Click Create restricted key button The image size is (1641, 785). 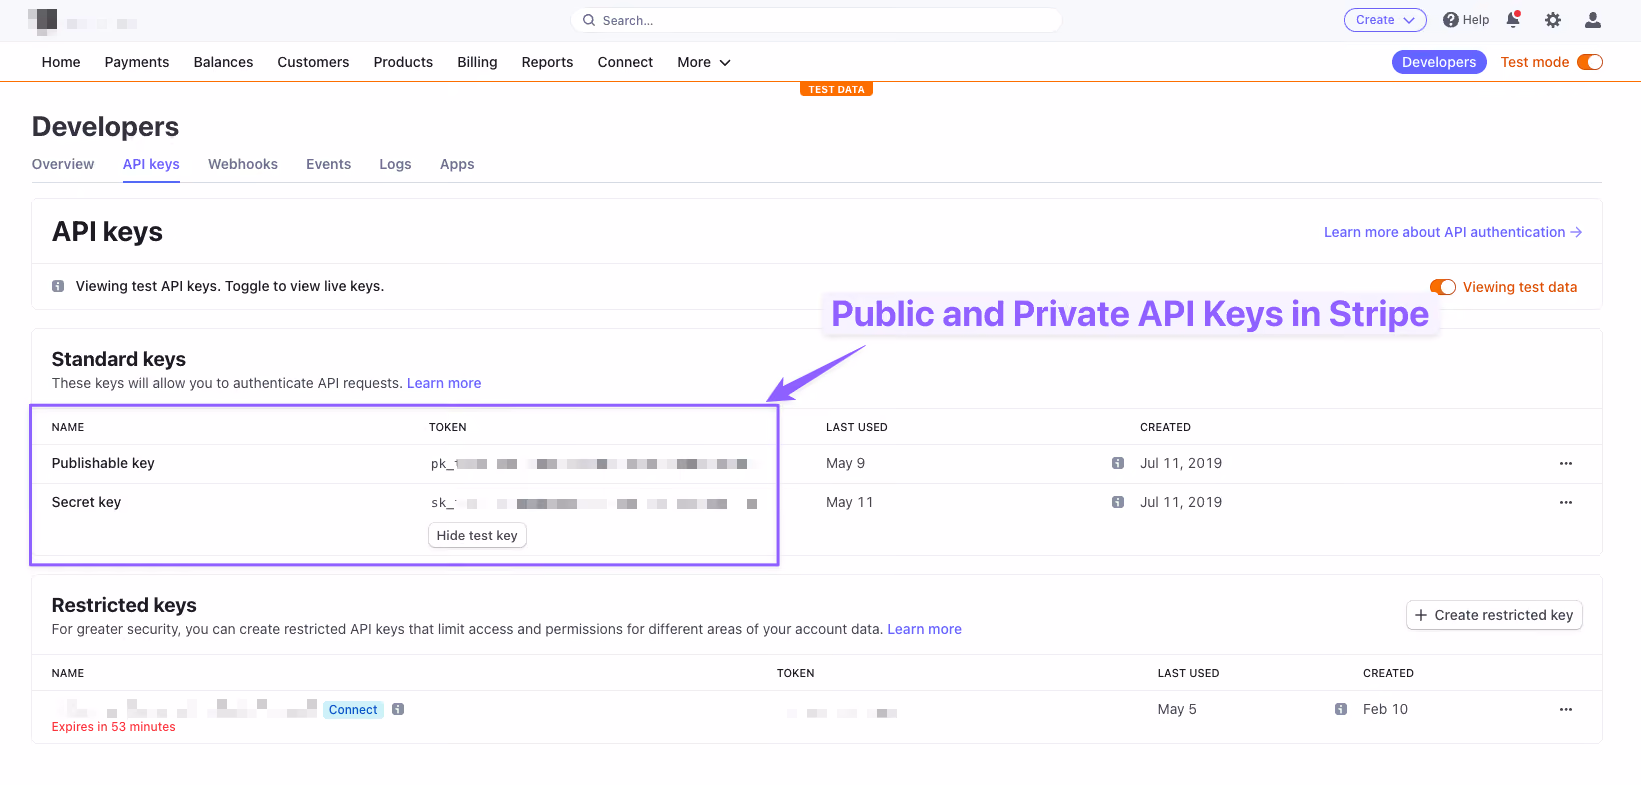click(x=1494, y=615)
